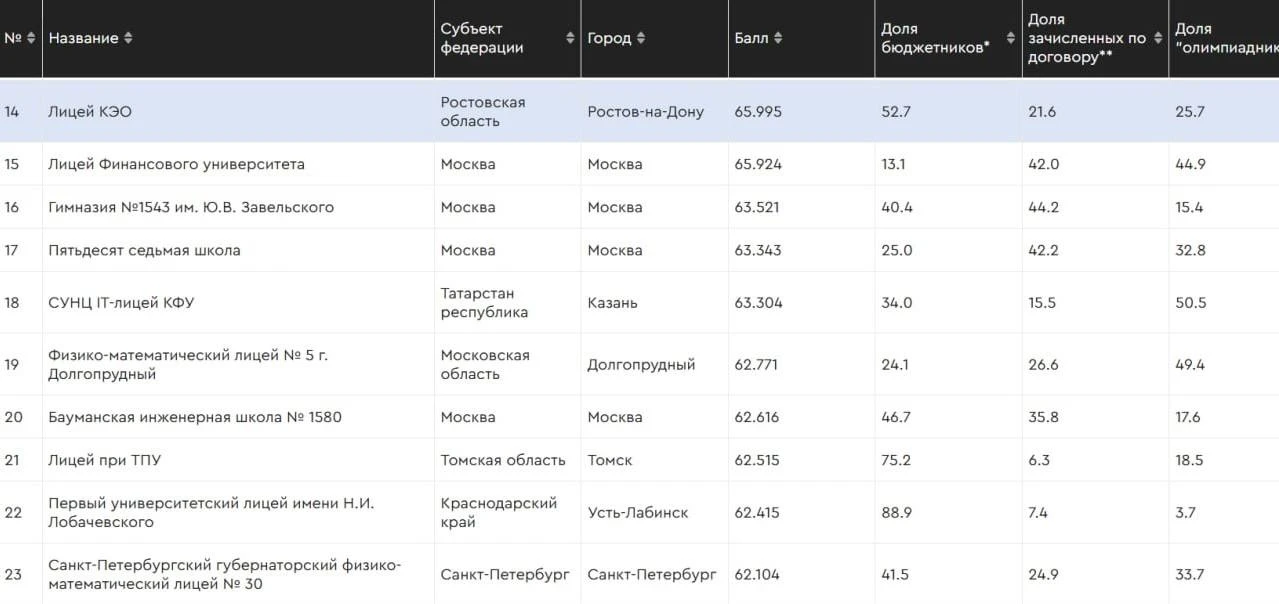Sort by Субъект федерации arrows icon
Viewport: 1279px width, 604px height.
570,38
